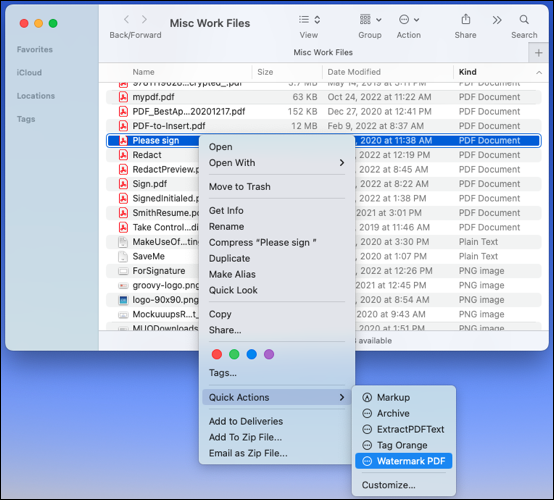Screen dimensions: 554x500
Task: Select ExtractPDFText quick action
Action: pos(403,429)
